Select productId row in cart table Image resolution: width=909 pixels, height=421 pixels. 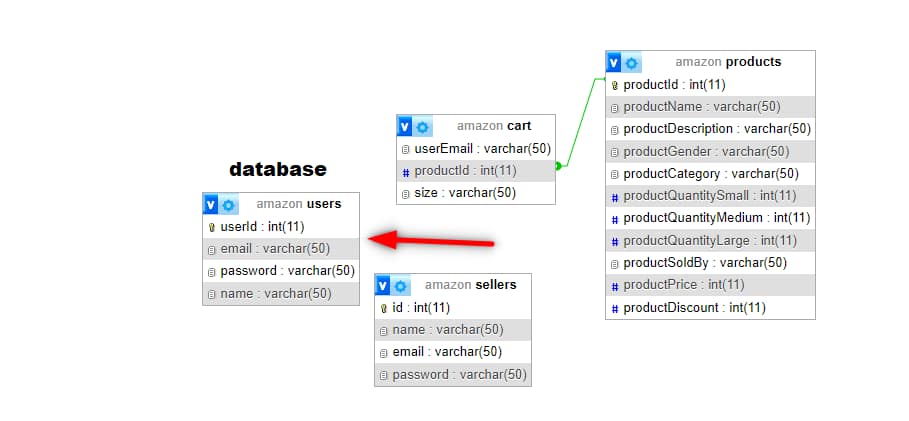[x=465, y=171]
